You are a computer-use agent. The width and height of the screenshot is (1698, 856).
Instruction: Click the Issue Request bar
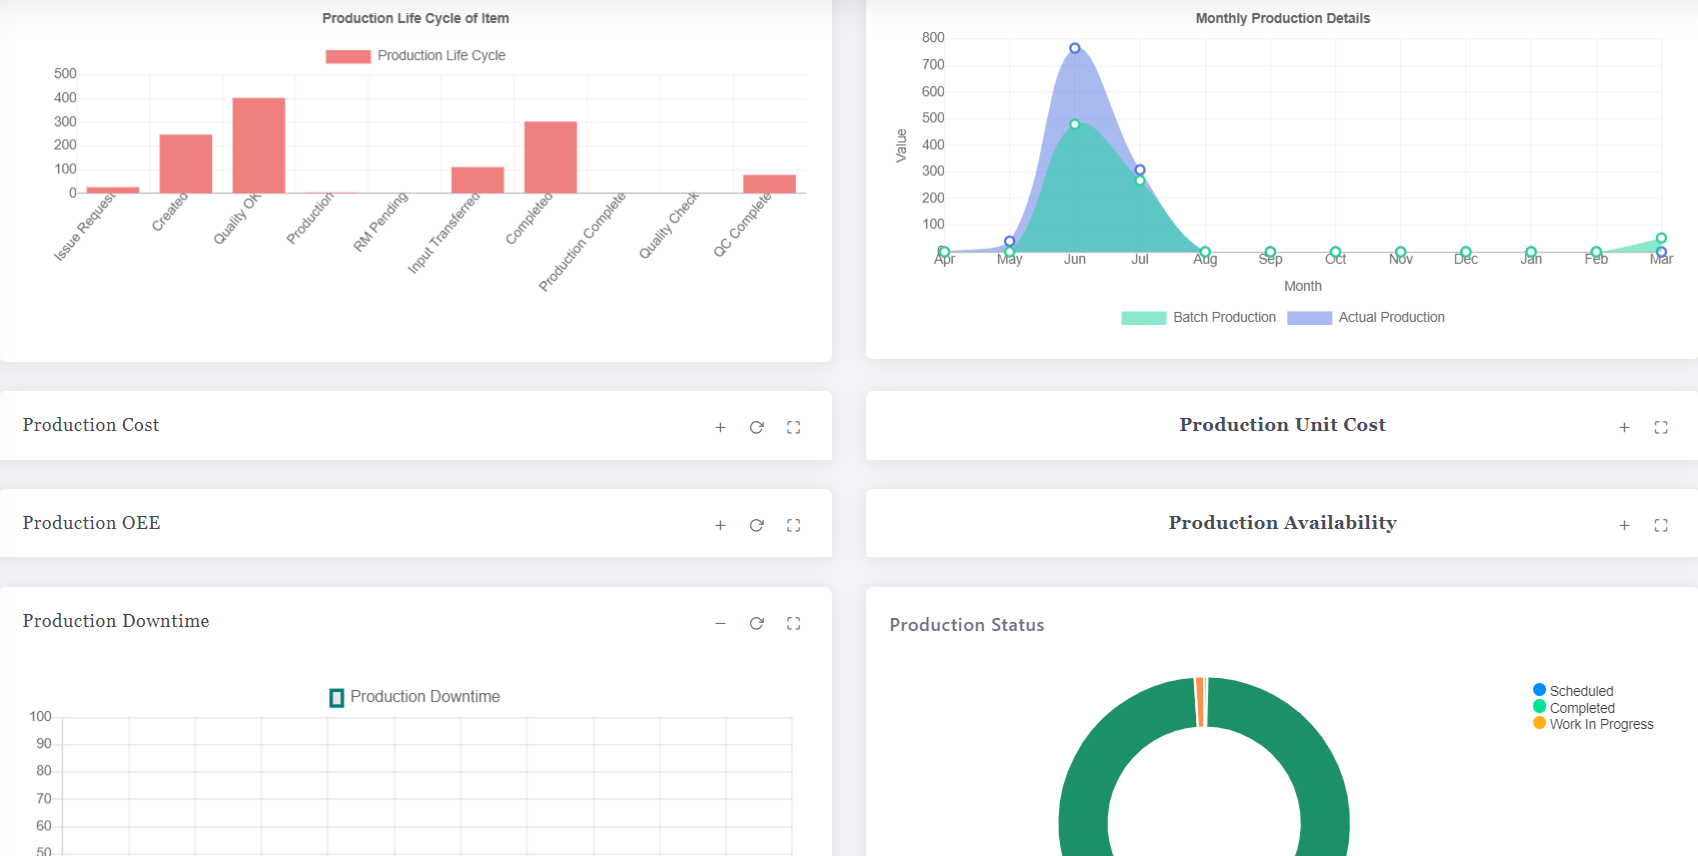[113, 190]
